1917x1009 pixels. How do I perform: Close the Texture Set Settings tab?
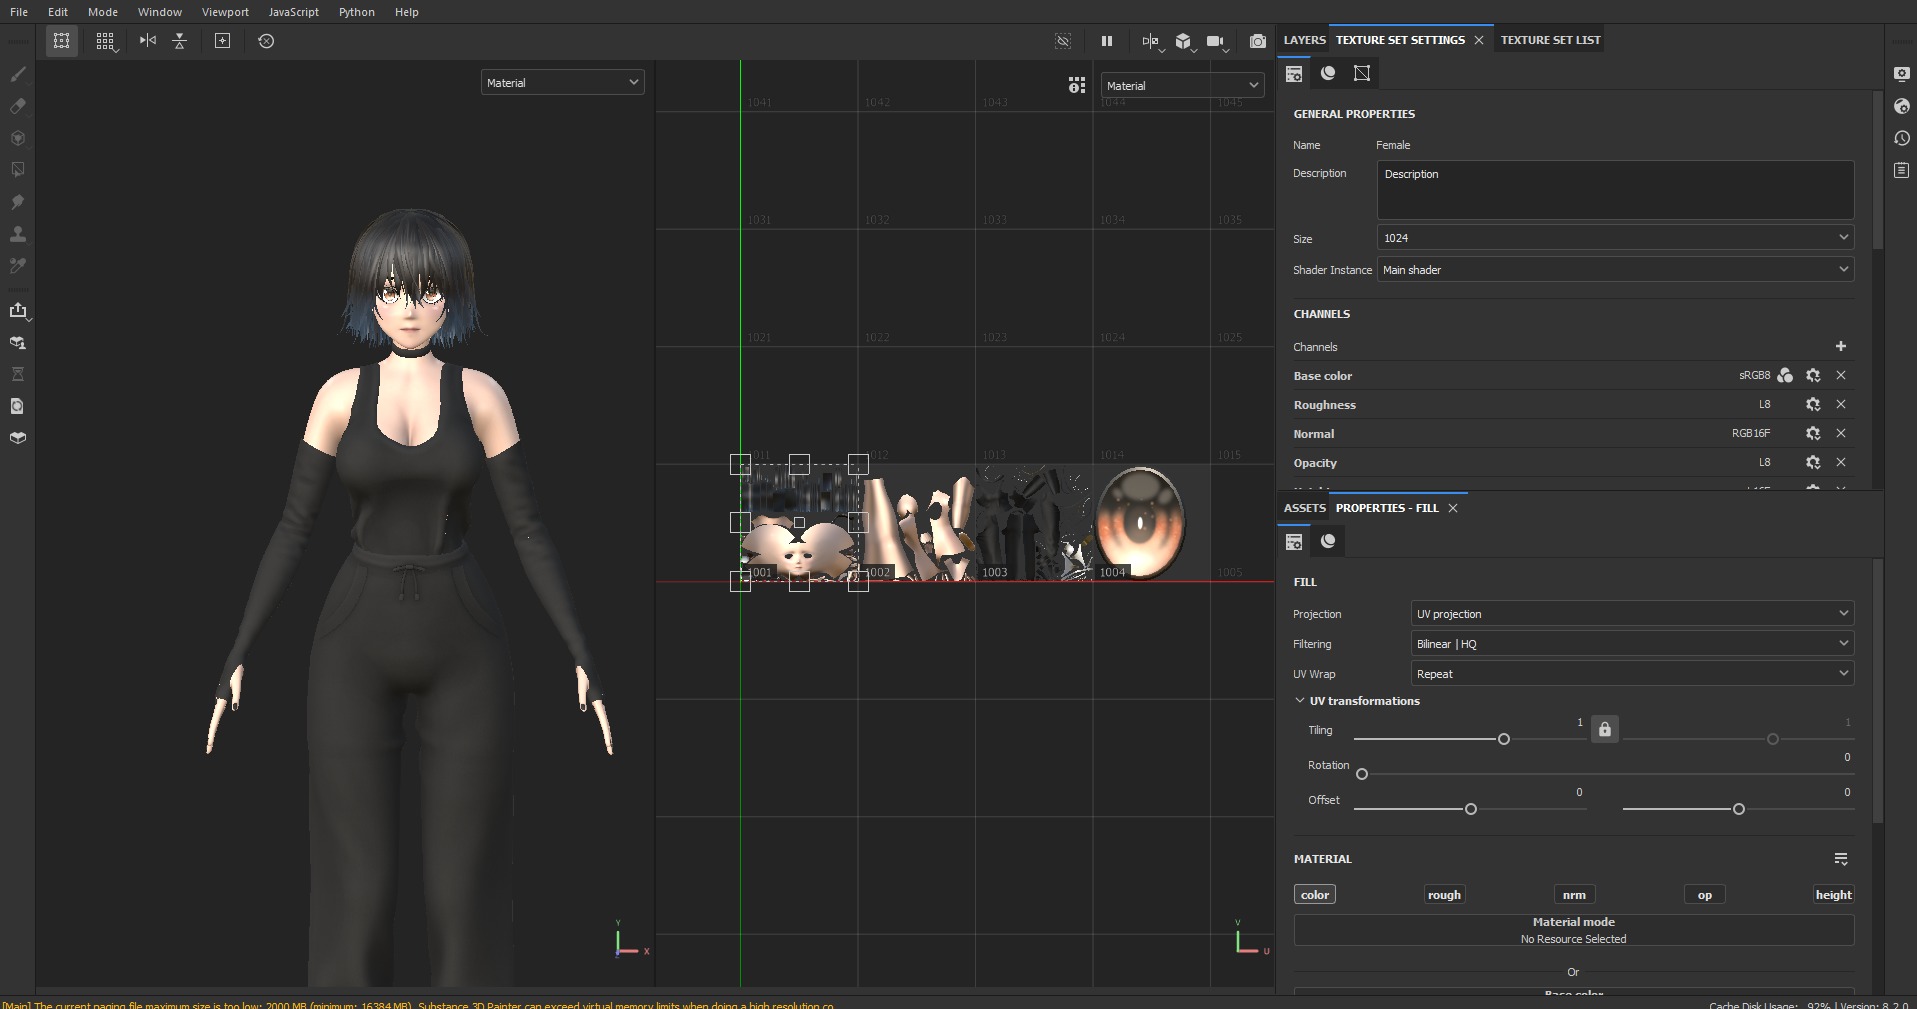point(1479,40)
